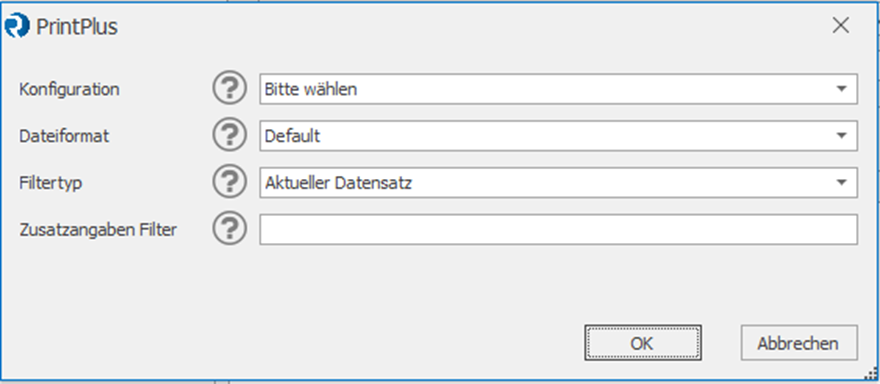Close the PrintPlus dialog with X

(x=840, y=25)
